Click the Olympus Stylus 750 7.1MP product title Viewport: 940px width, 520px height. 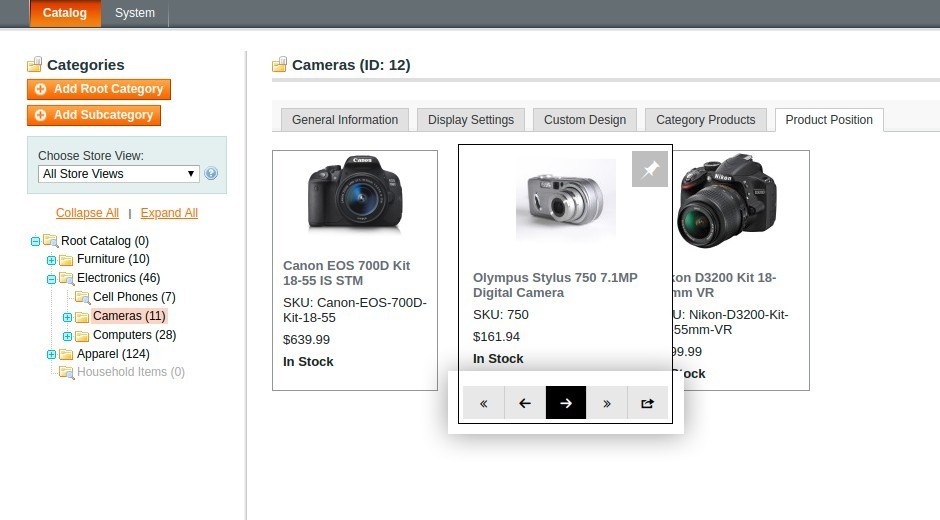tap(555, 285)
